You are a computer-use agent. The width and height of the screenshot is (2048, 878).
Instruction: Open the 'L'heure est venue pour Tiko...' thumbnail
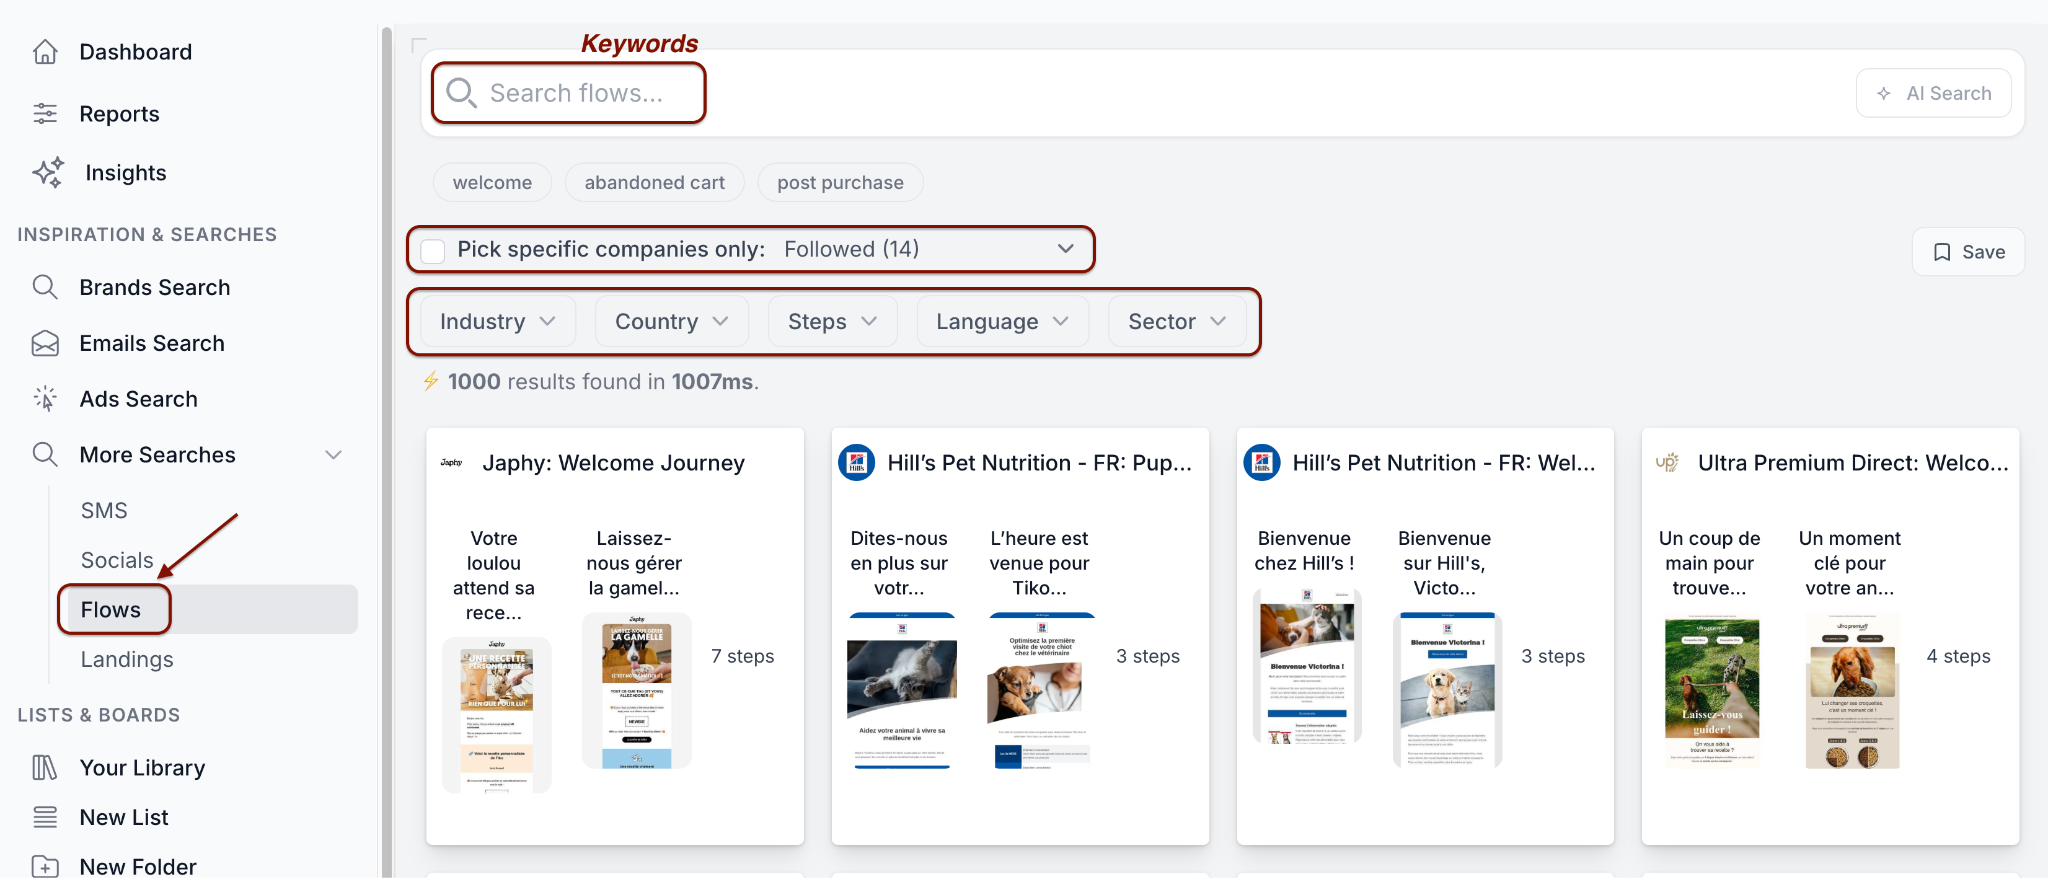(x=1042, y=691)
